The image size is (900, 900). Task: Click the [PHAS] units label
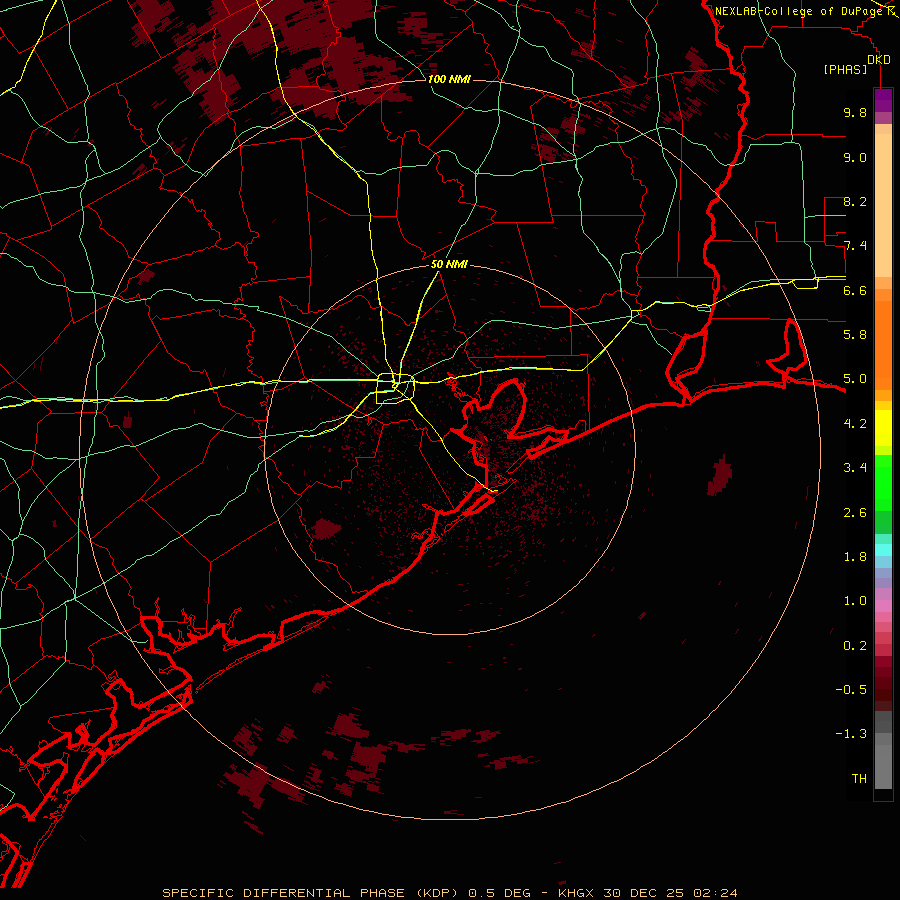[x=845, y=70]
